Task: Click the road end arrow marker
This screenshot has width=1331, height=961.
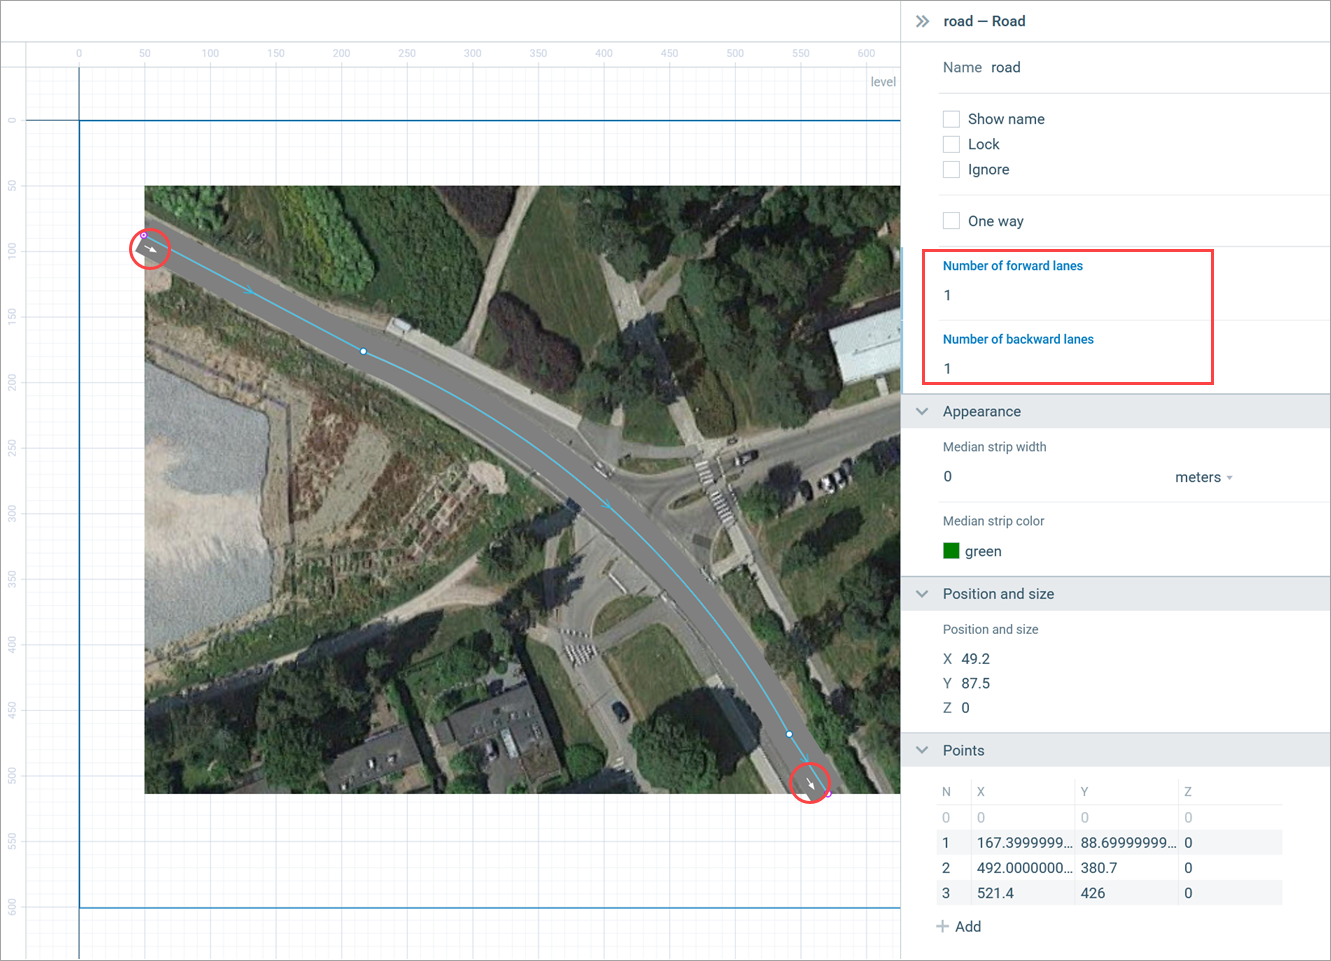Action: point(810,783)
